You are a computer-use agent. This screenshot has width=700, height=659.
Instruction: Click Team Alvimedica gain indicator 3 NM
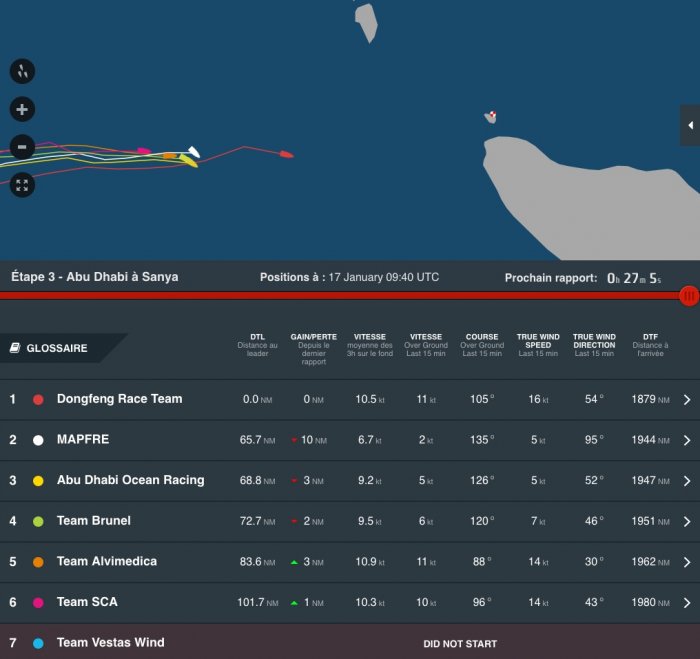(x=307, y=562)
